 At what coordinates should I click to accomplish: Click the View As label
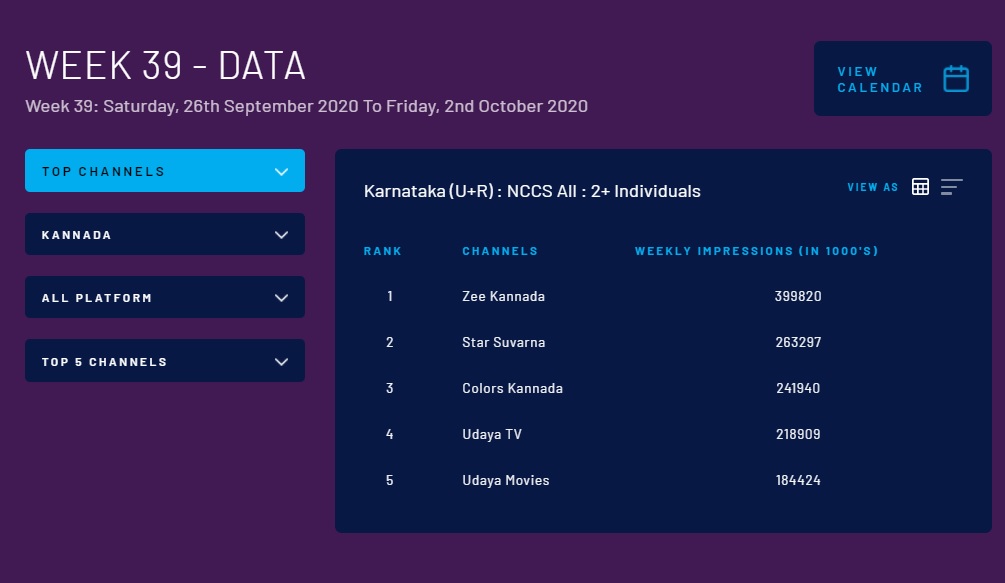(x=872, y=187)
